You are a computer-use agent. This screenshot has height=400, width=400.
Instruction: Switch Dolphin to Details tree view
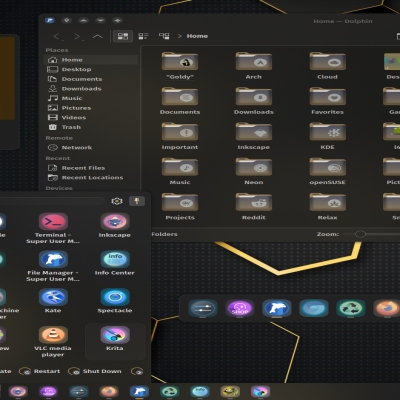click(x=164, y=36)
